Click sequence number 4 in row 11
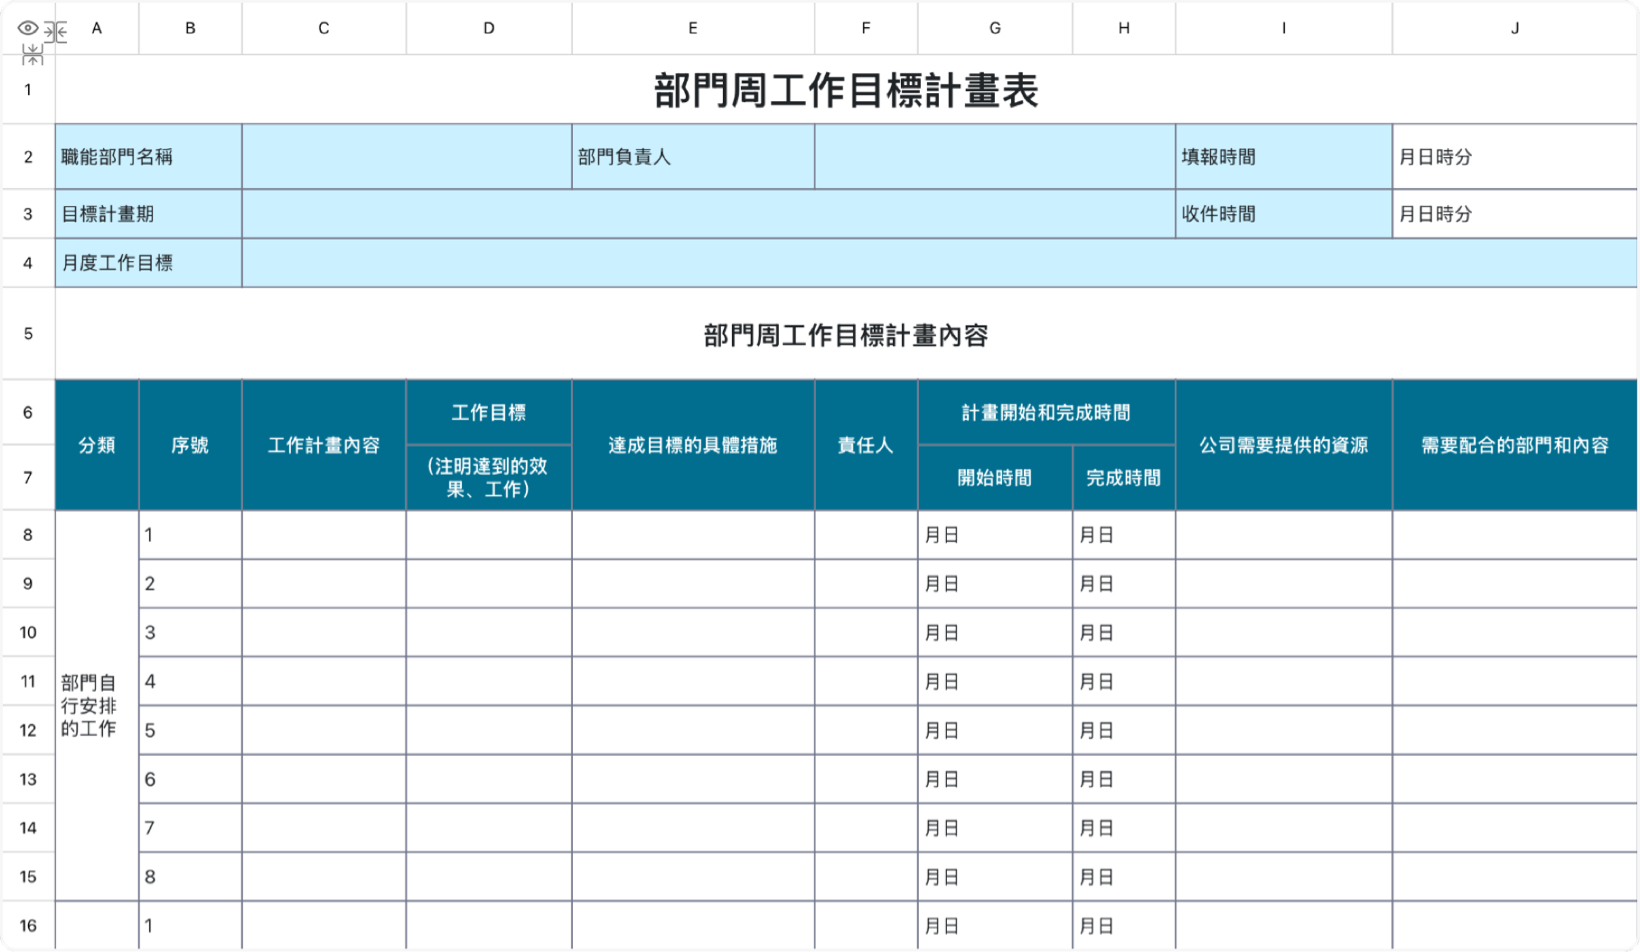The image size is (1640, 952). pyautogui.click(x=190, y=682)
